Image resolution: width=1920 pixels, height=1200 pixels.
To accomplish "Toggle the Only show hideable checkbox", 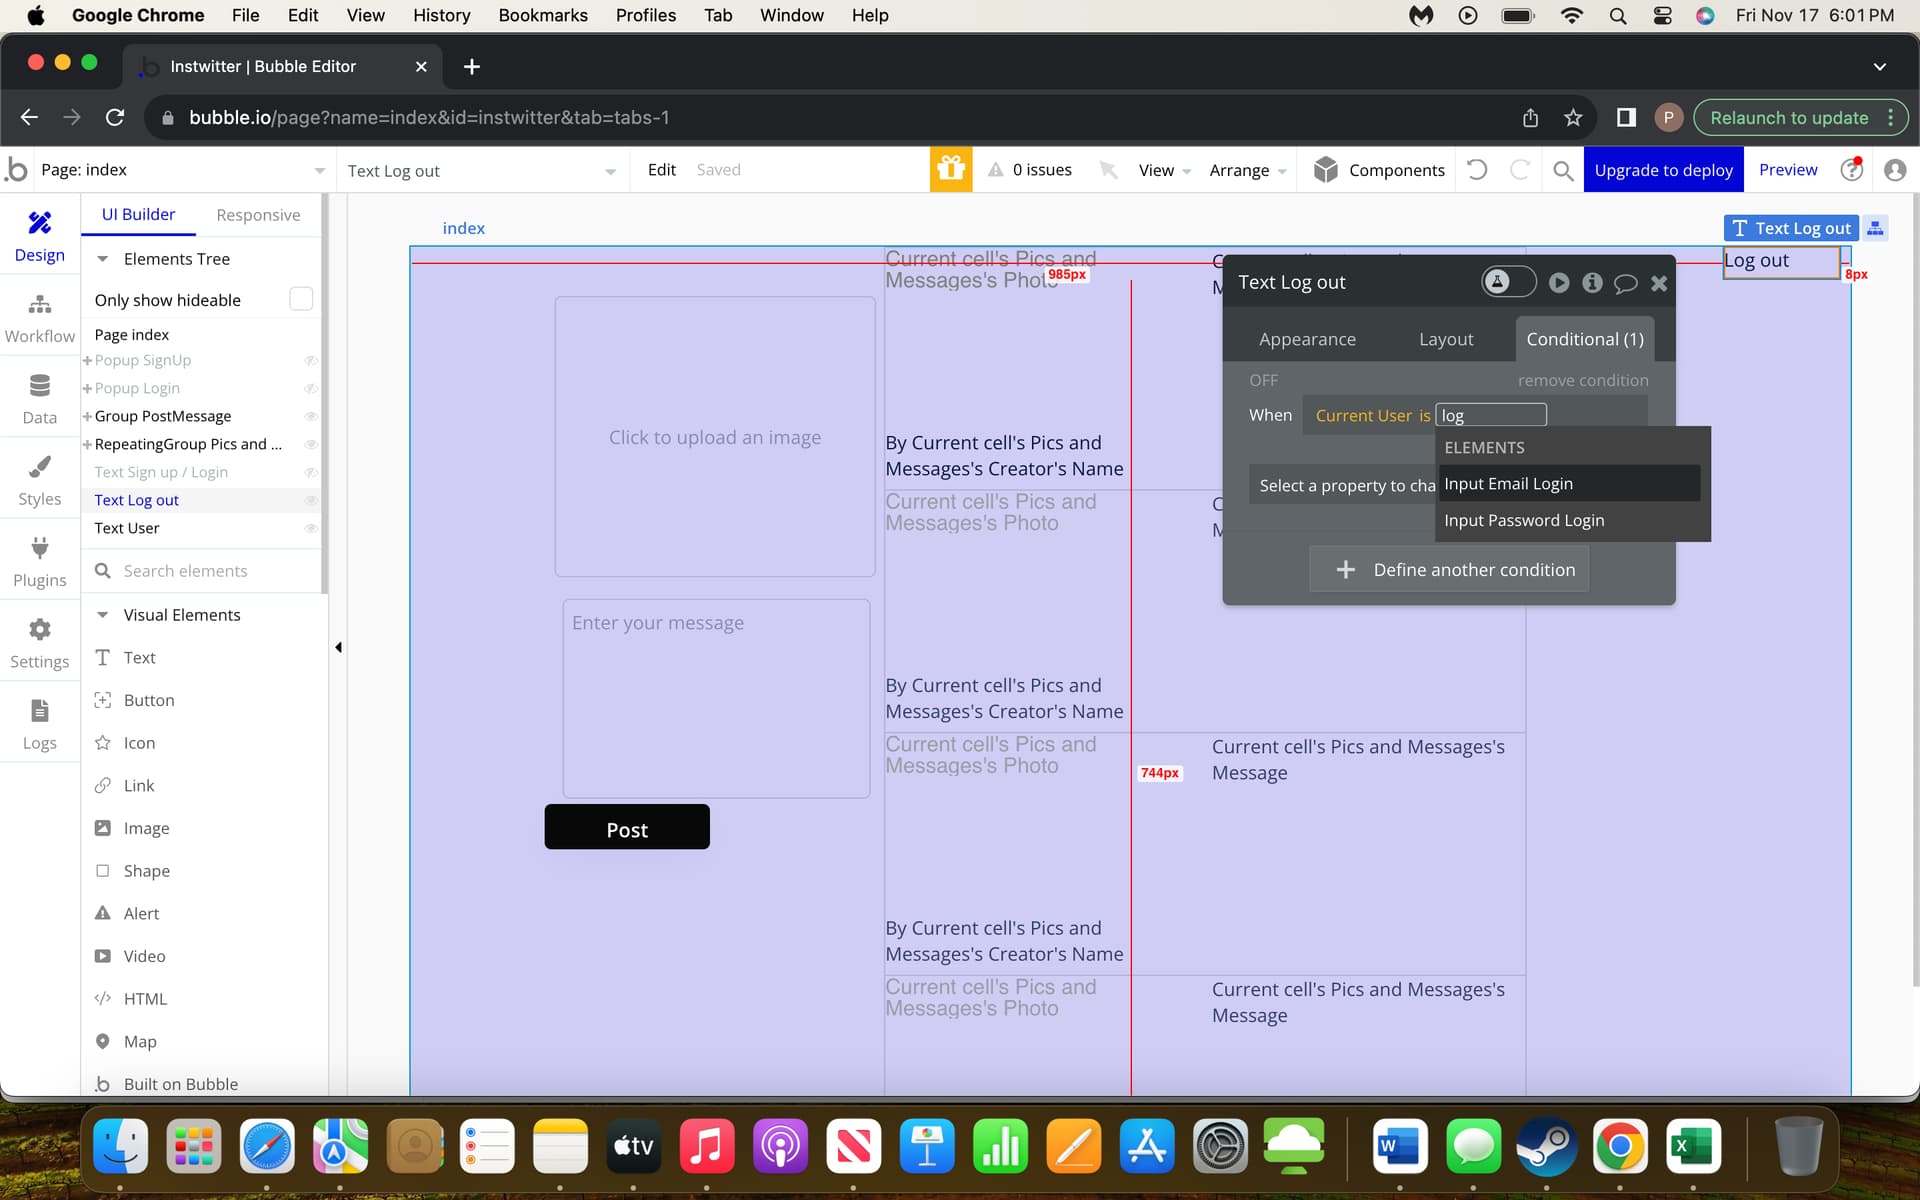I will 300,299.
